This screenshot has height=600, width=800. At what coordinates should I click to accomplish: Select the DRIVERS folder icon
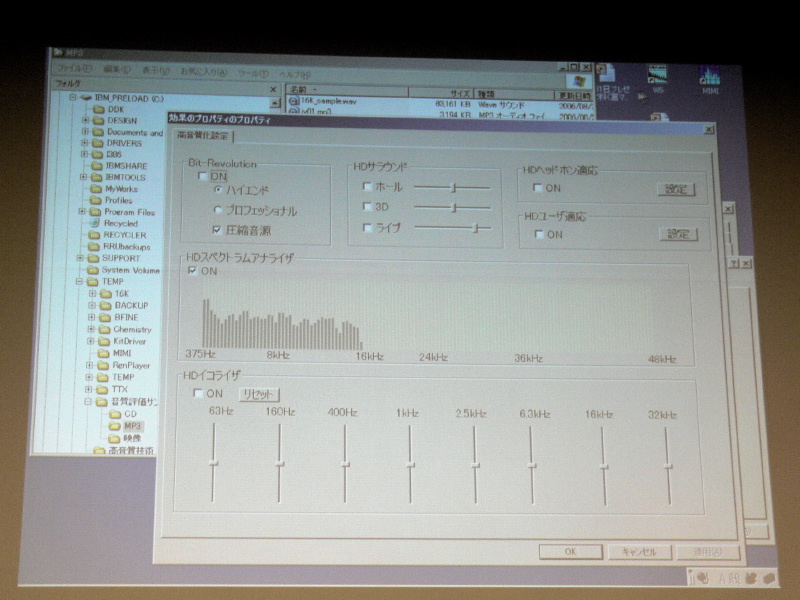click(x=97, y=143)
